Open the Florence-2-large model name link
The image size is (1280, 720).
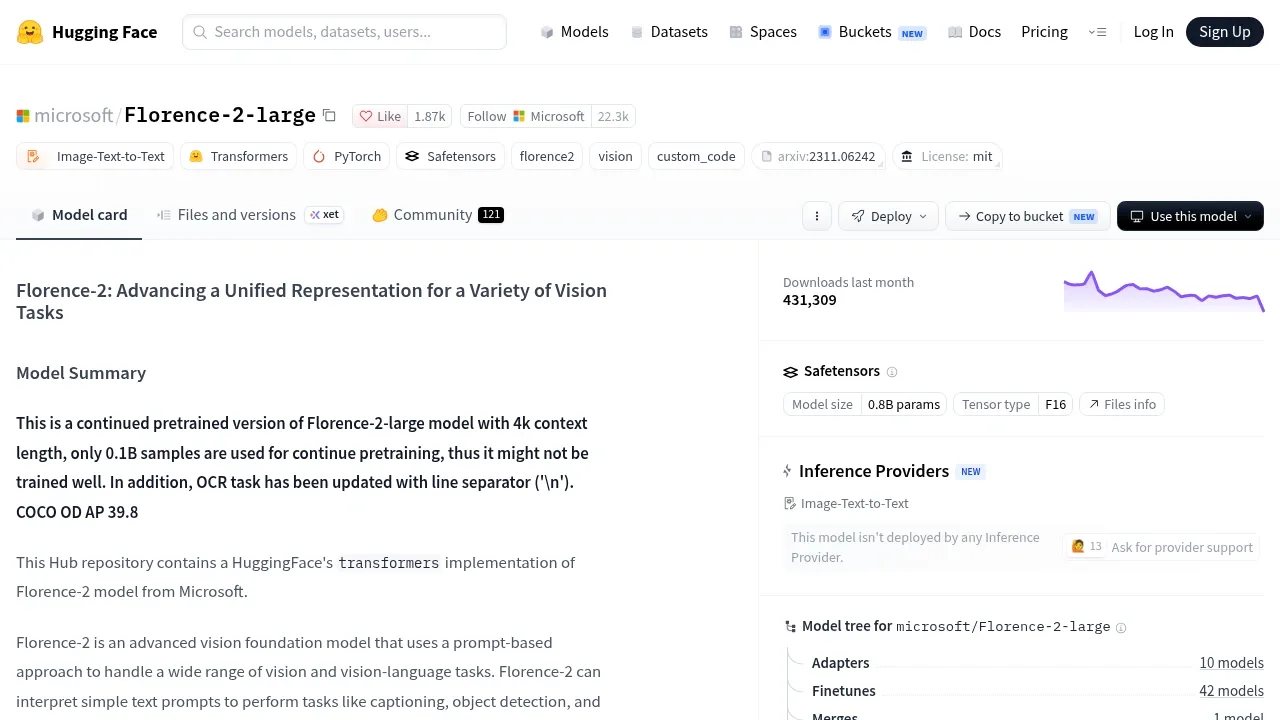click(x=220, y=115)
